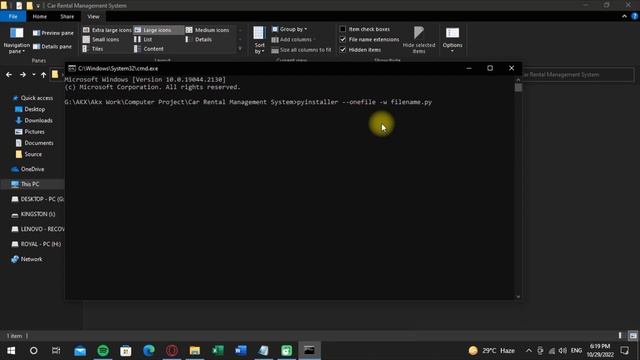
Task: Open the Group by dropdown
Action: tap(289, 29)
